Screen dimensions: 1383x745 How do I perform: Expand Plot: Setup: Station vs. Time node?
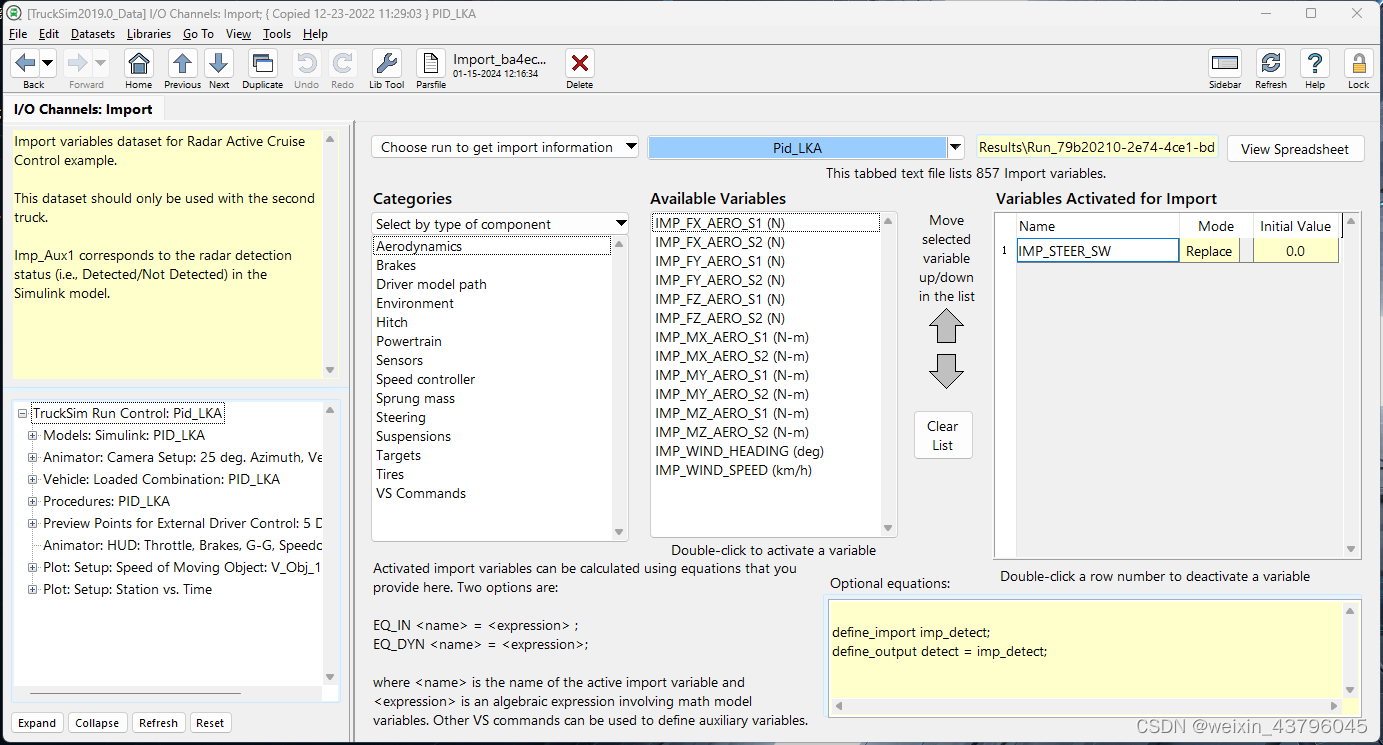pos(33,589)
